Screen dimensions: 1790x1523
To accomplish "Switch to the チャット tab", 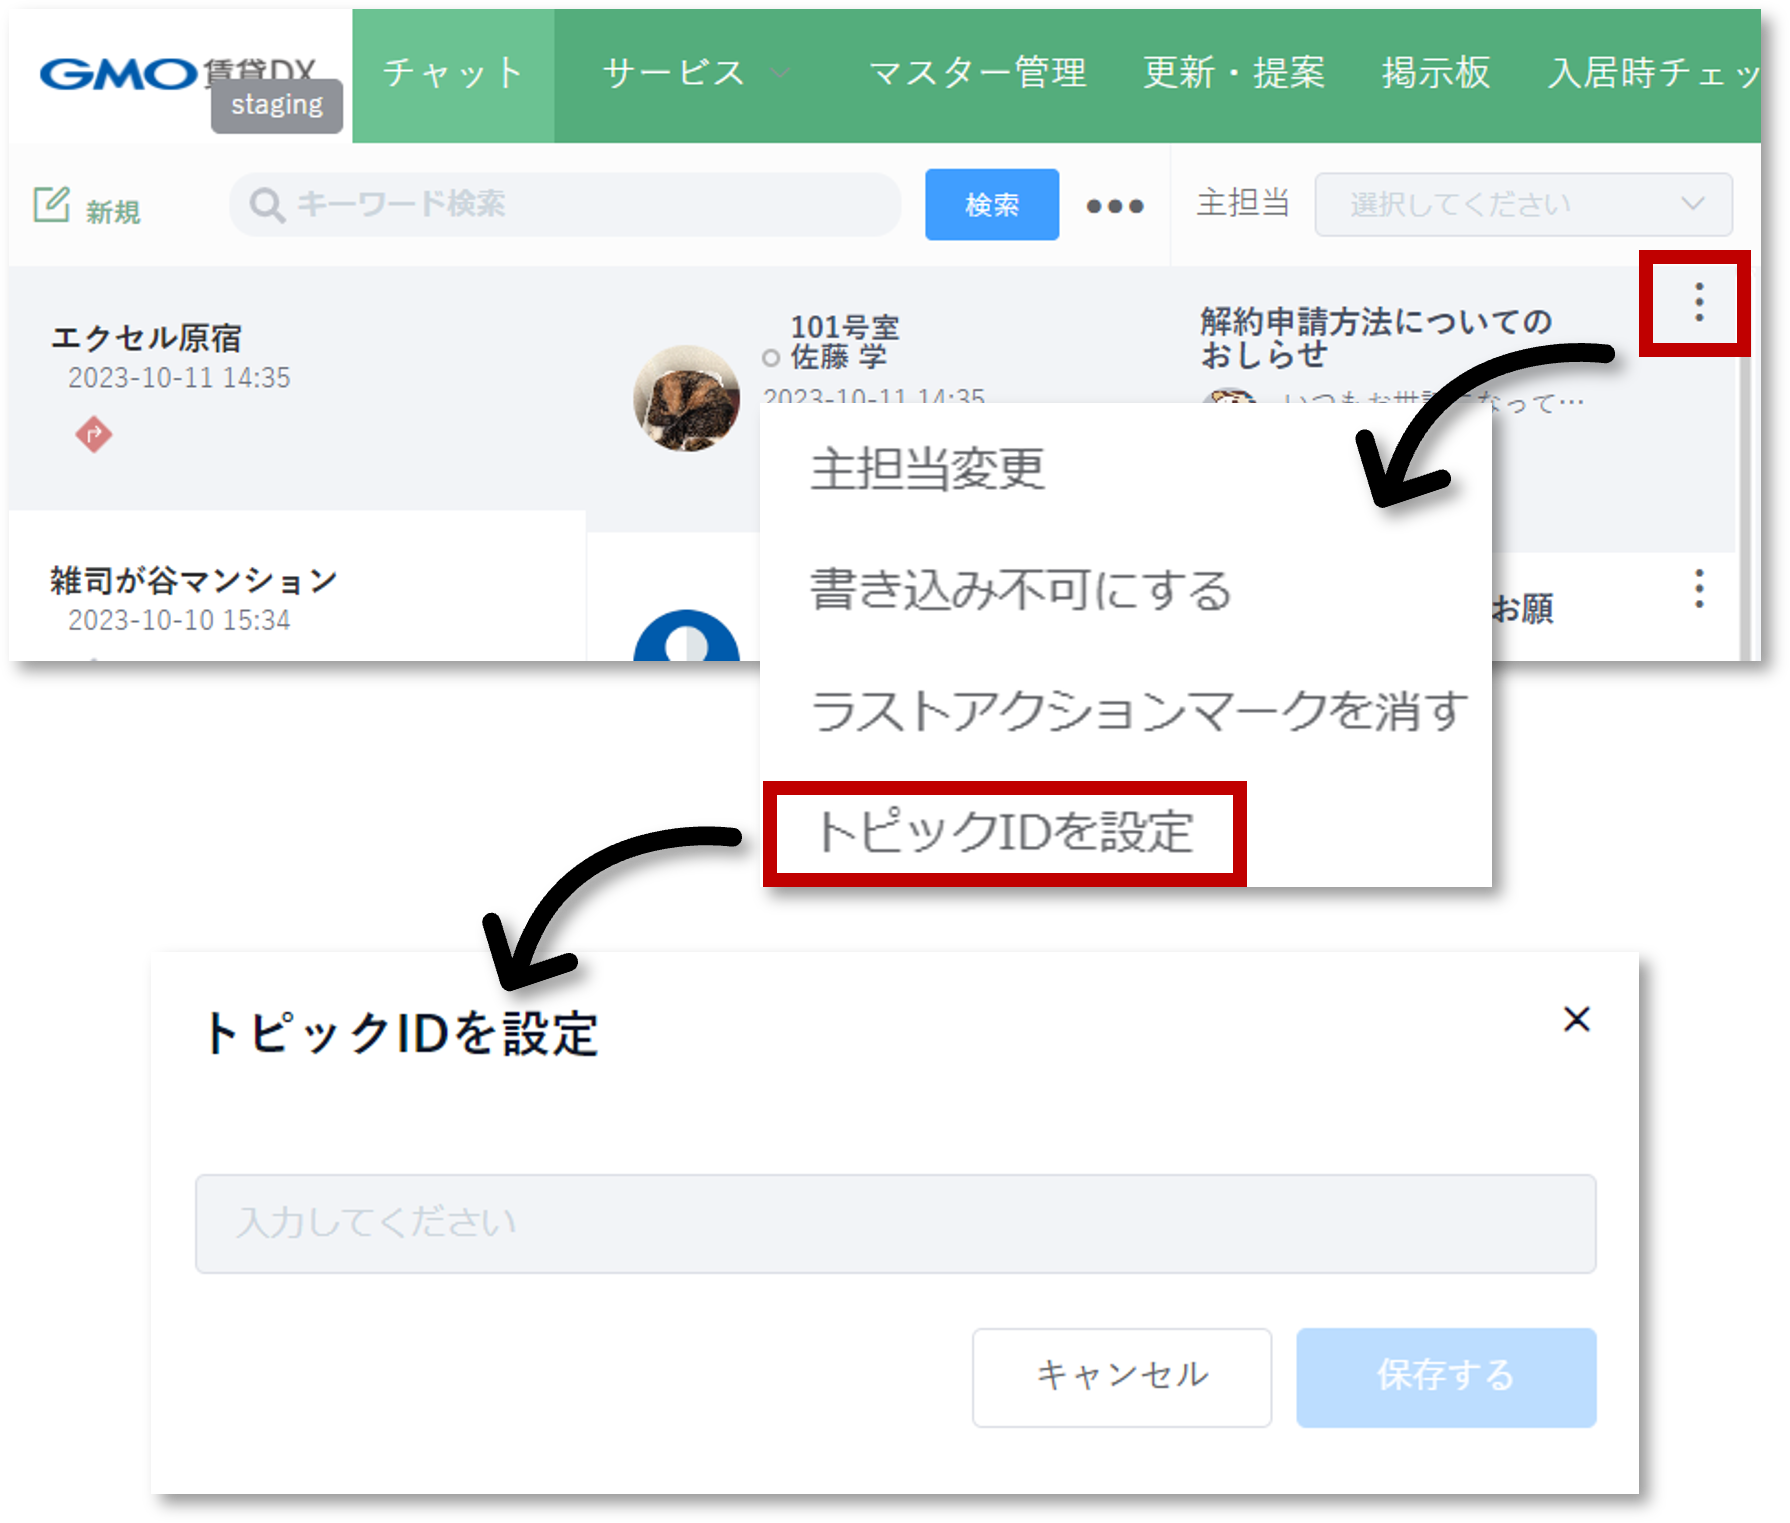I will pos(451,73).
